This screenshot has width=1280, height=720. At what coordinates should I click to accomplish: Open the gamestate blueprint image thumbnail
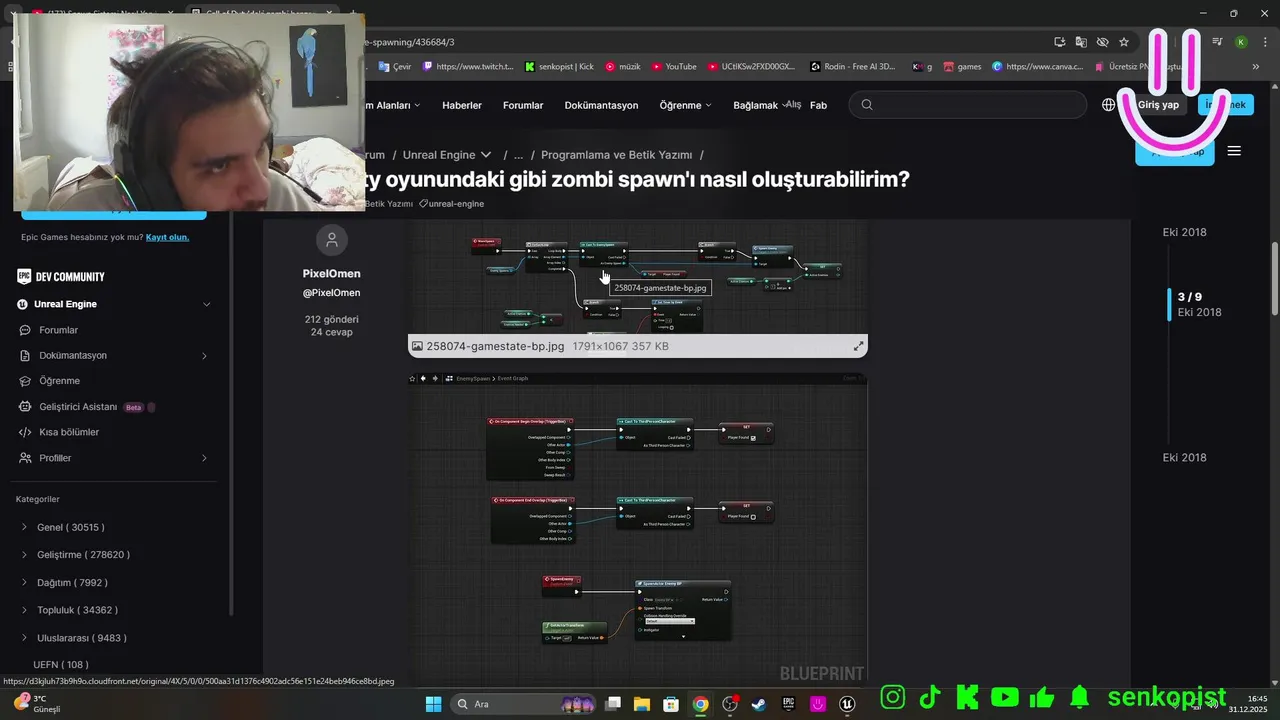pos(637,279)
